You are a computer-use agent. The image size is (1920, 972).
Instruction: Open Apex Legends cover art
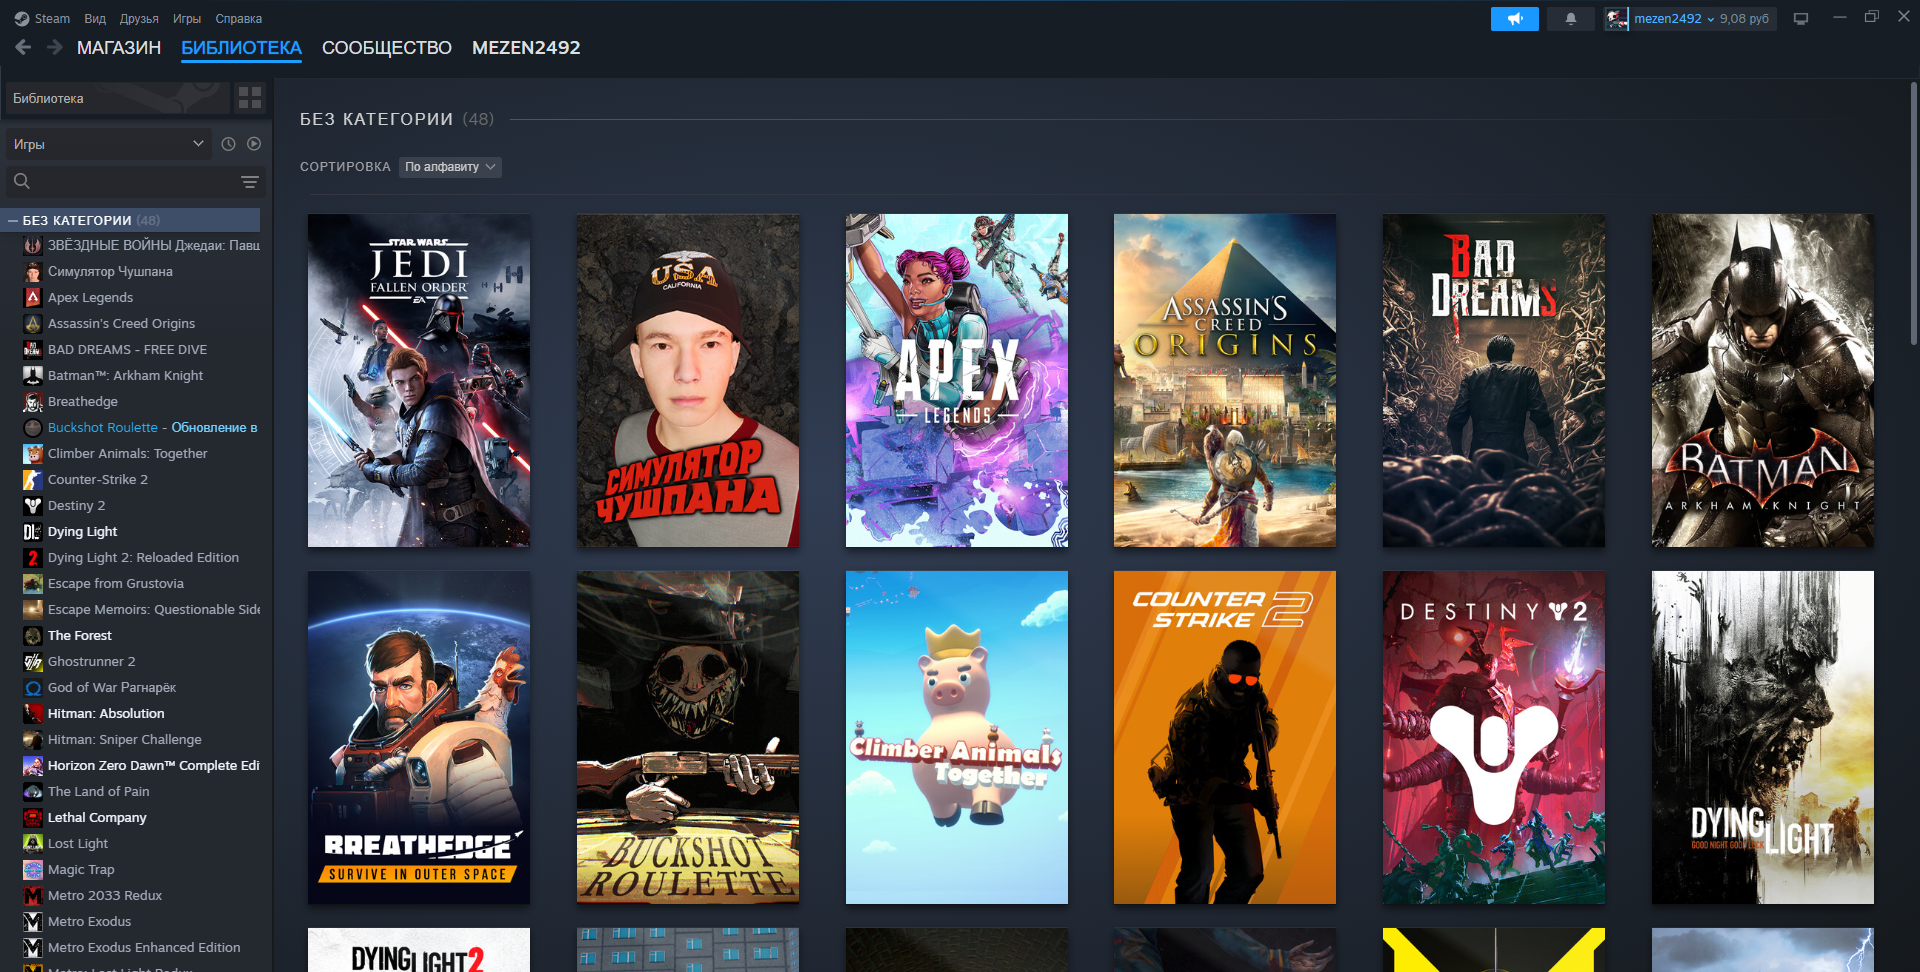click(x=957, y=380)
